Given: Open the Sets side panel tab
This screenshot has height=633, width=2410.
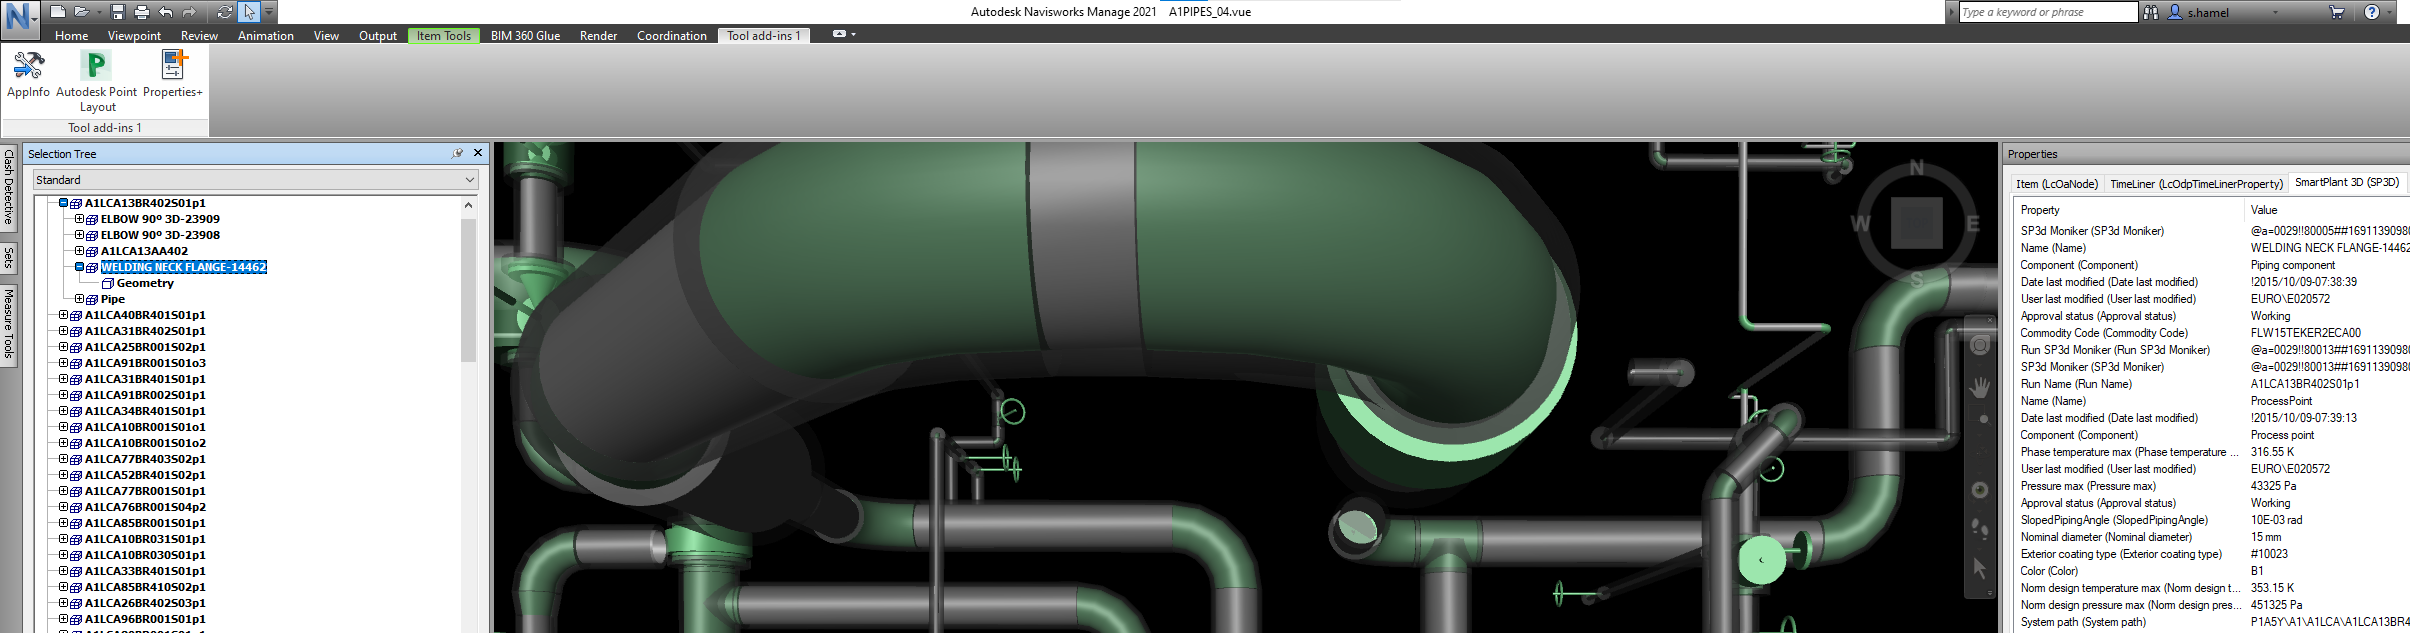Looking at the screenshot, I should (8, 258).
